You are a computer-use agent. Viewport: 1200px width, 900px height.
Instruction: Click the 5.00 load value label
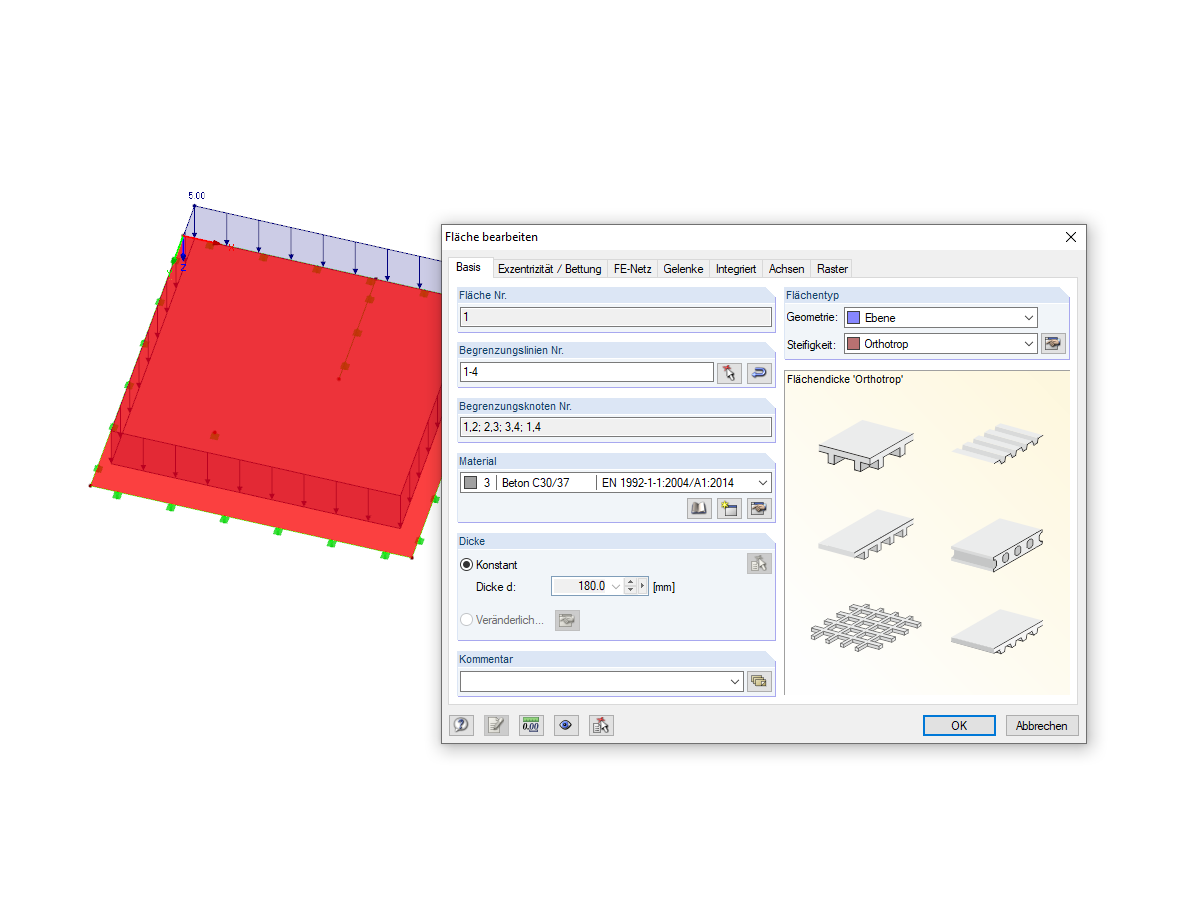point(197,195)
